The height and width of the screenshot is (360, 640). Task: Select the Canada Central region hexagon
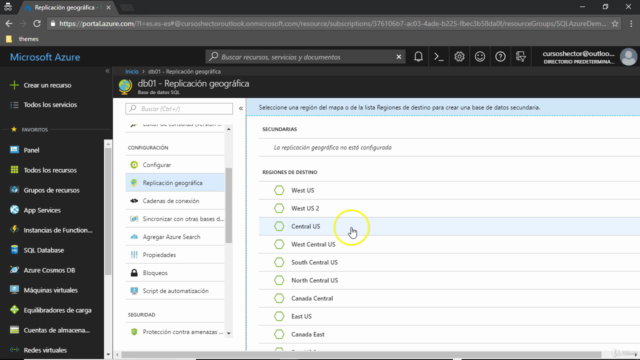(x=279, y=298)
